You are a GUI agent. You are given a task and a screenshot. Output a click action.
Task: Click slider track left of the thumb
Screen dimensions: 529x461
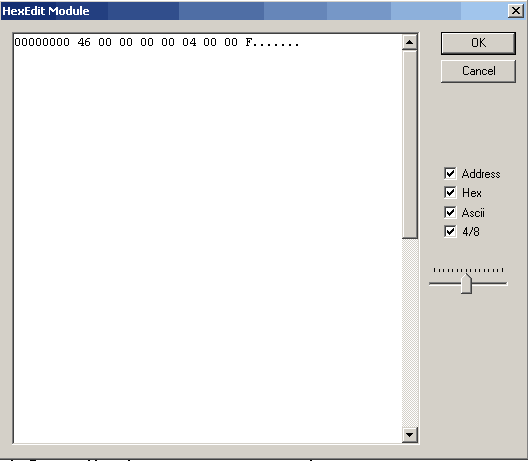click(445, 283)
